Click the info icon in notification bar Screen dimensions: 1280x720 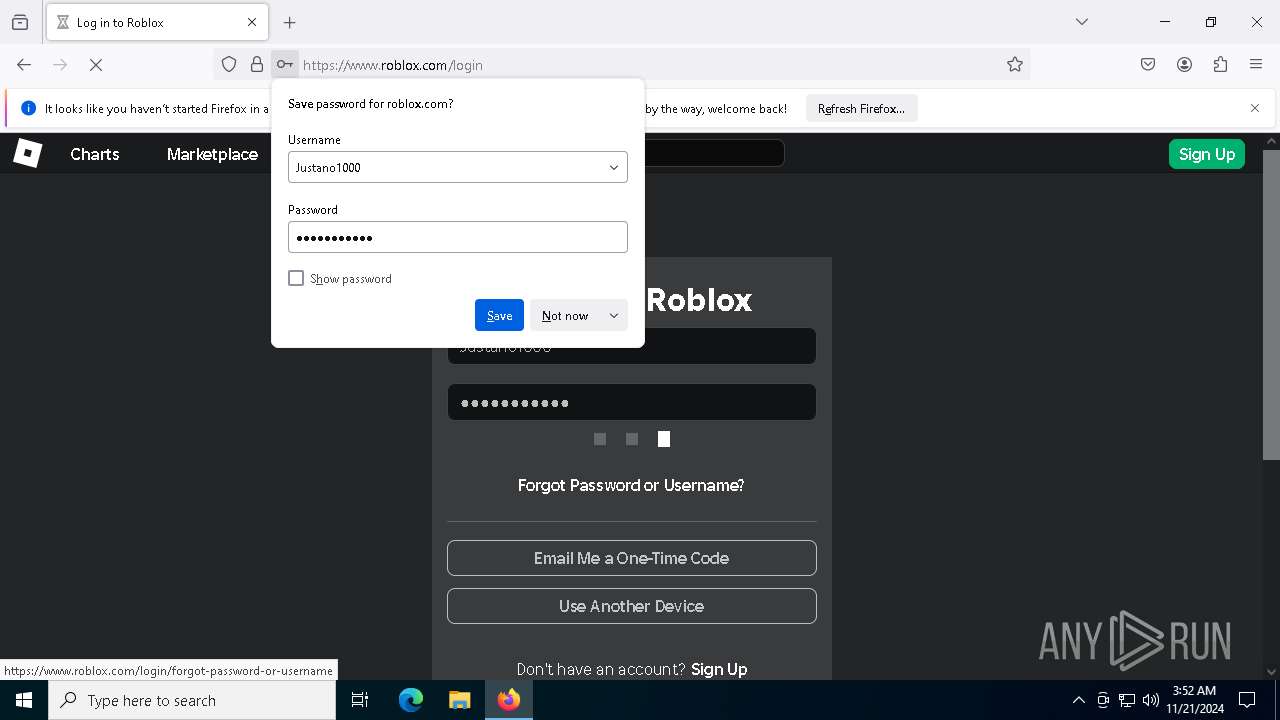(x=28, y=108)
